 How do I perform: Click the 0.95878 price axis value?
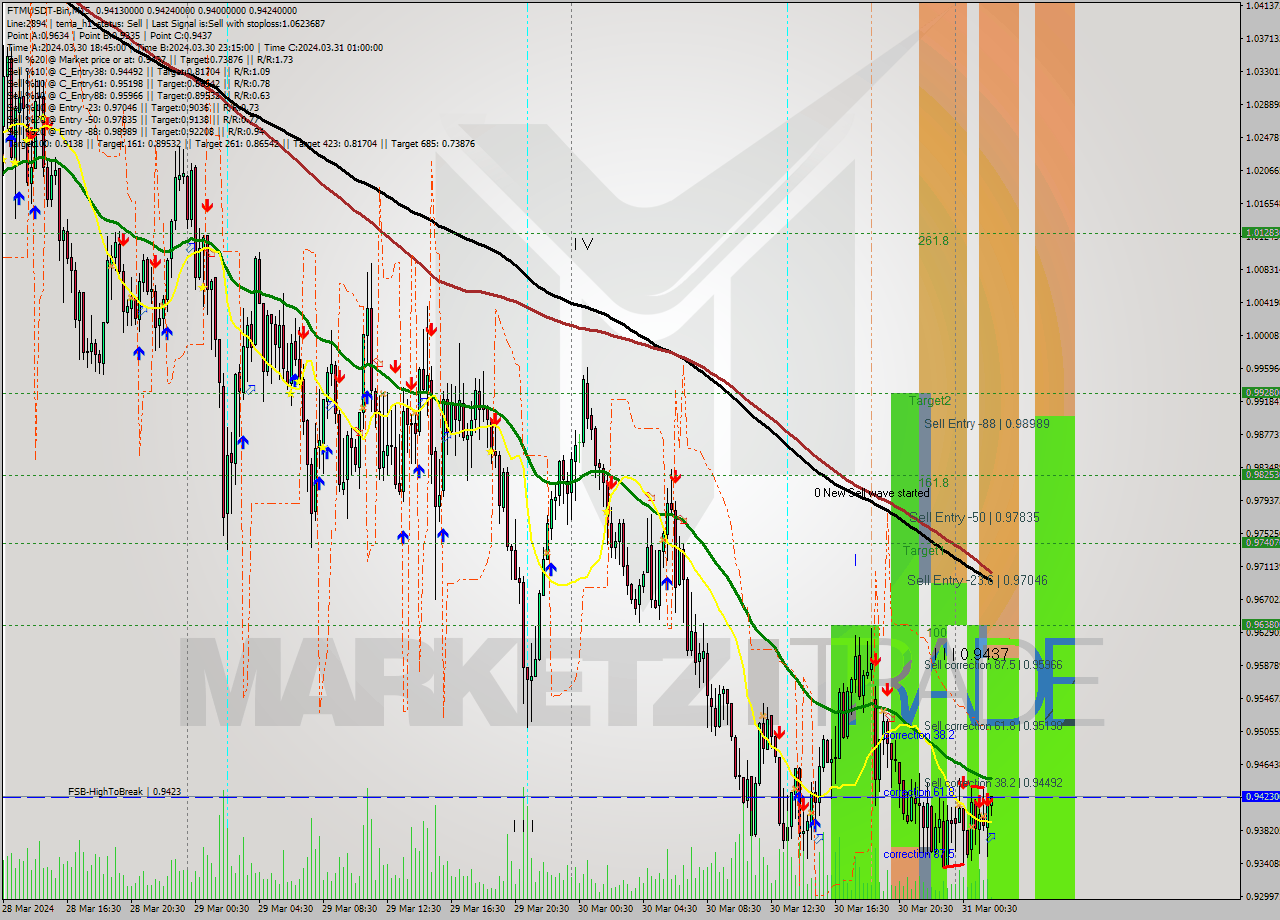click(1263, 665)
